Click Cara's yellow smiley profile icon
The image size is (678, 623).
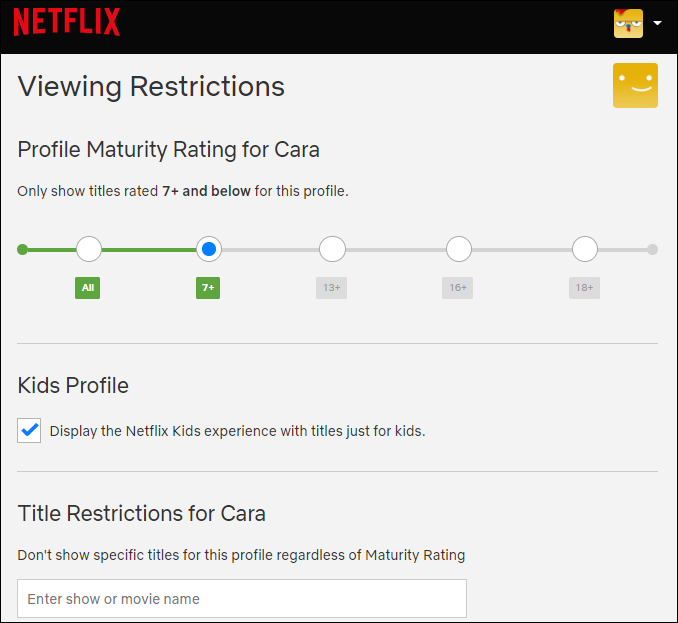[635, 85]
